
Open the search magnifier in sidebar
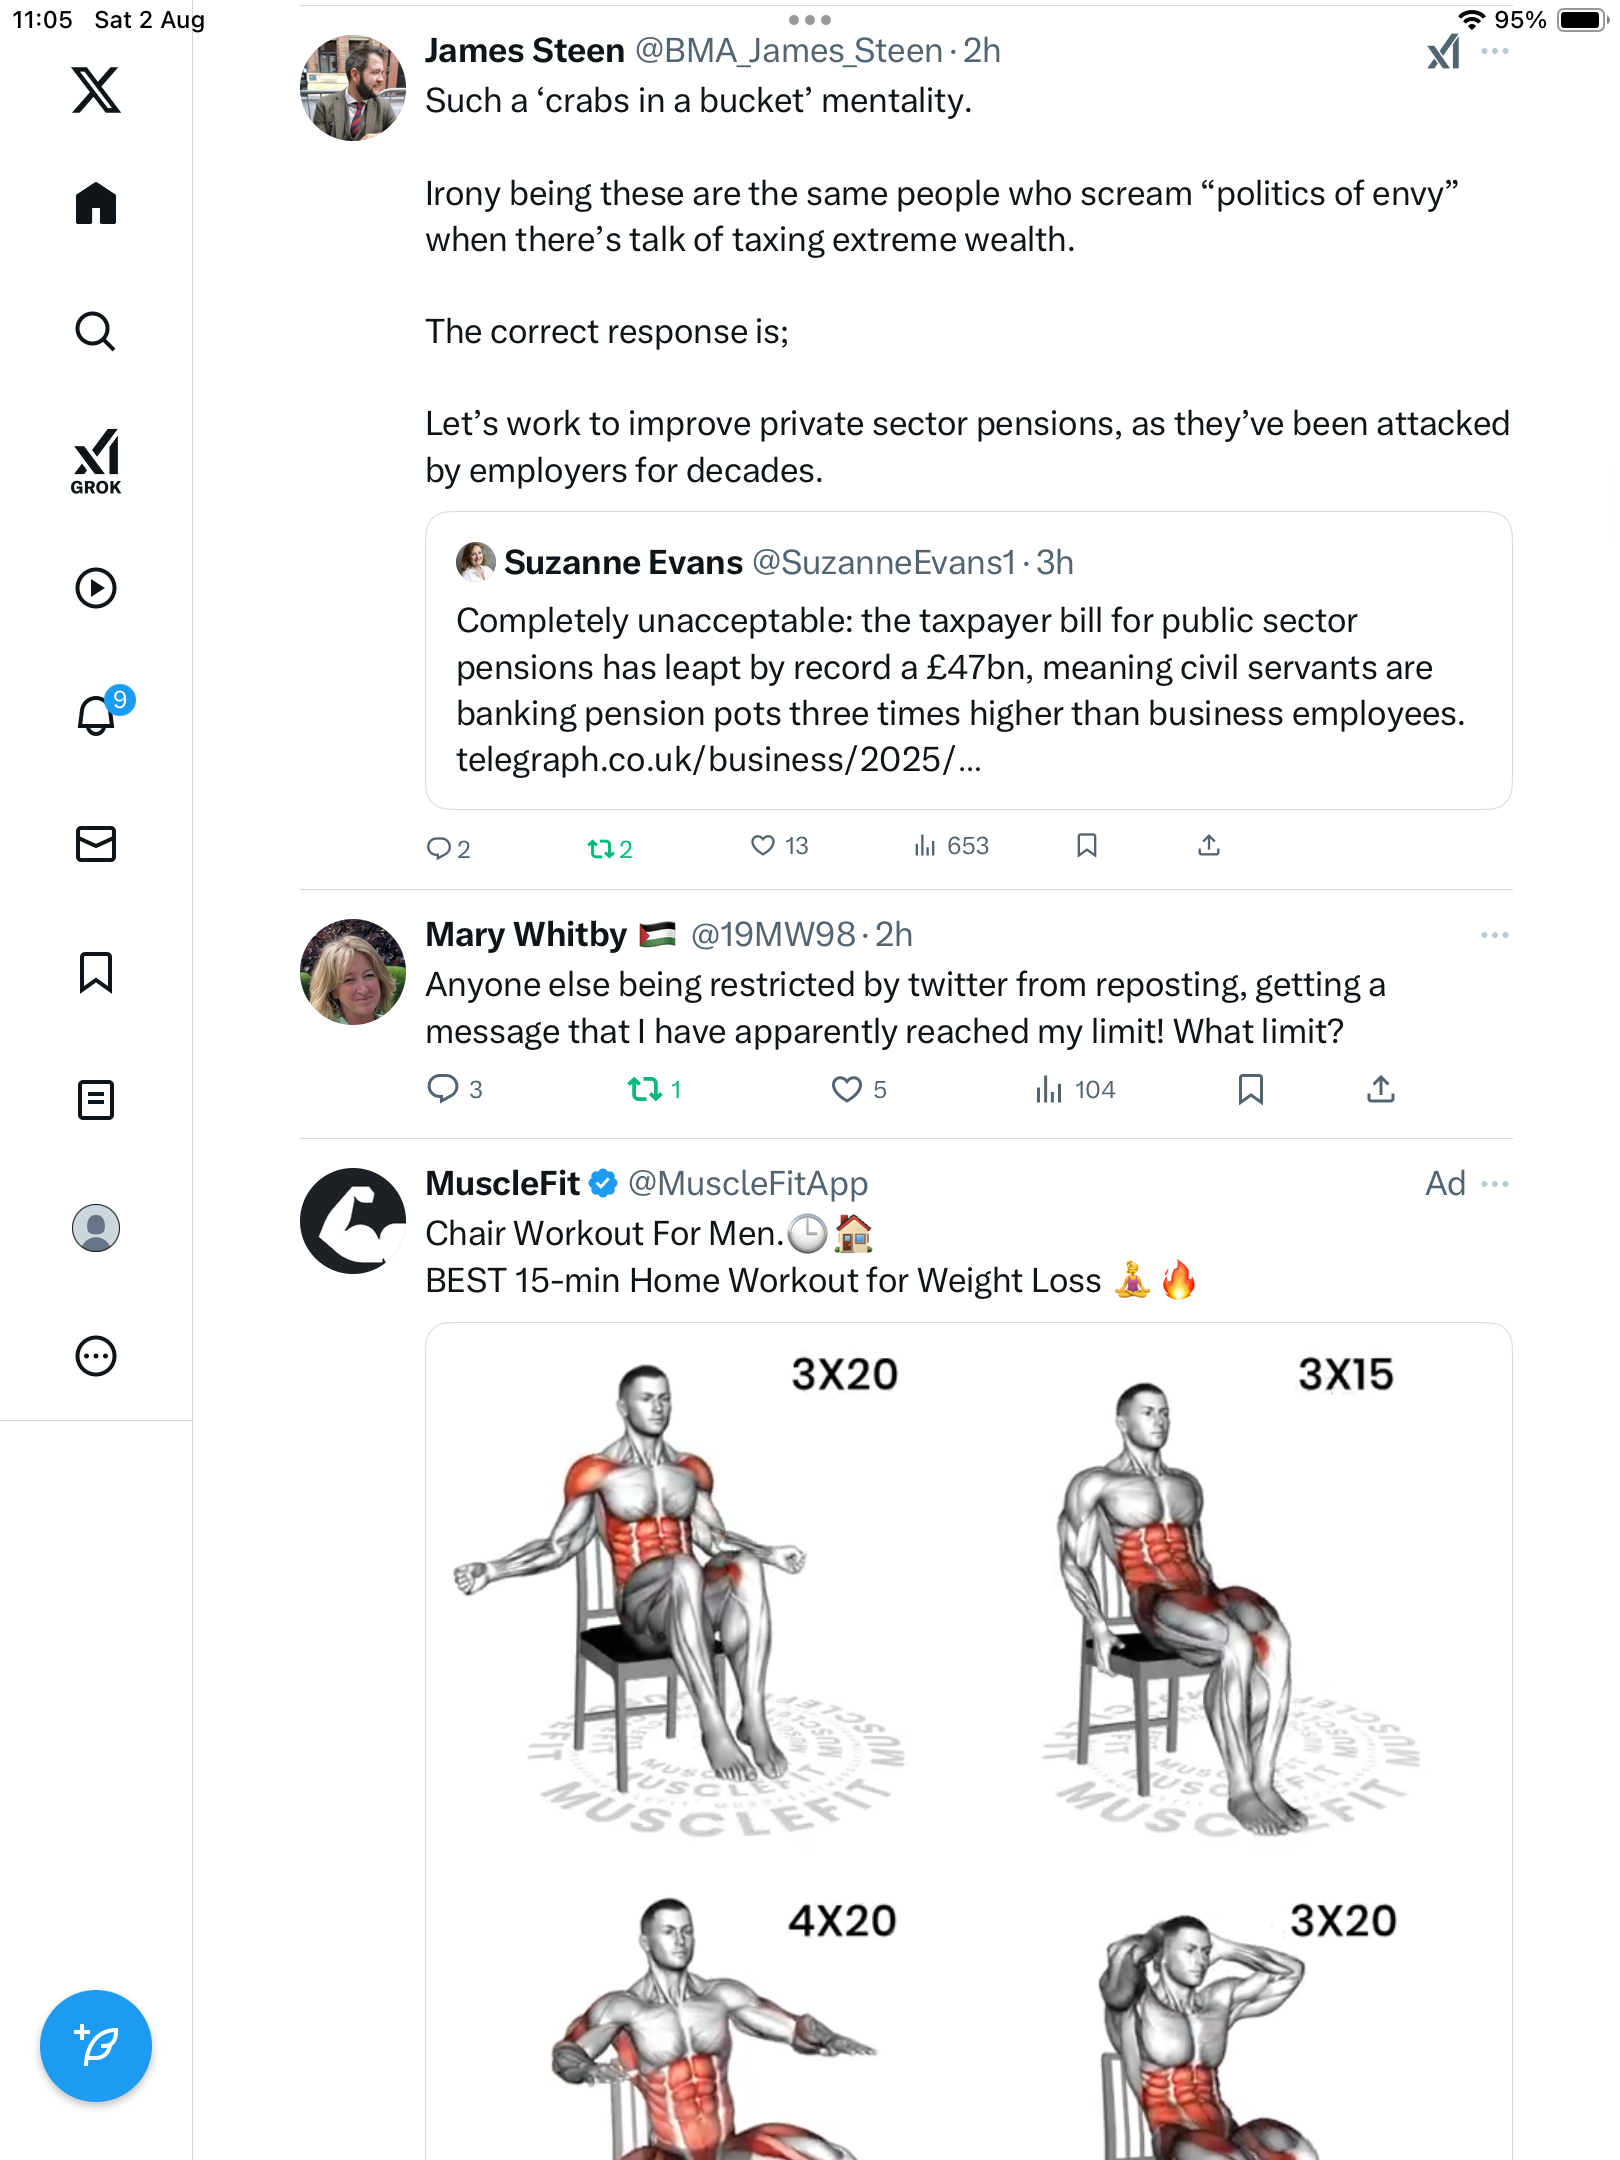click(x=96, y=331)
